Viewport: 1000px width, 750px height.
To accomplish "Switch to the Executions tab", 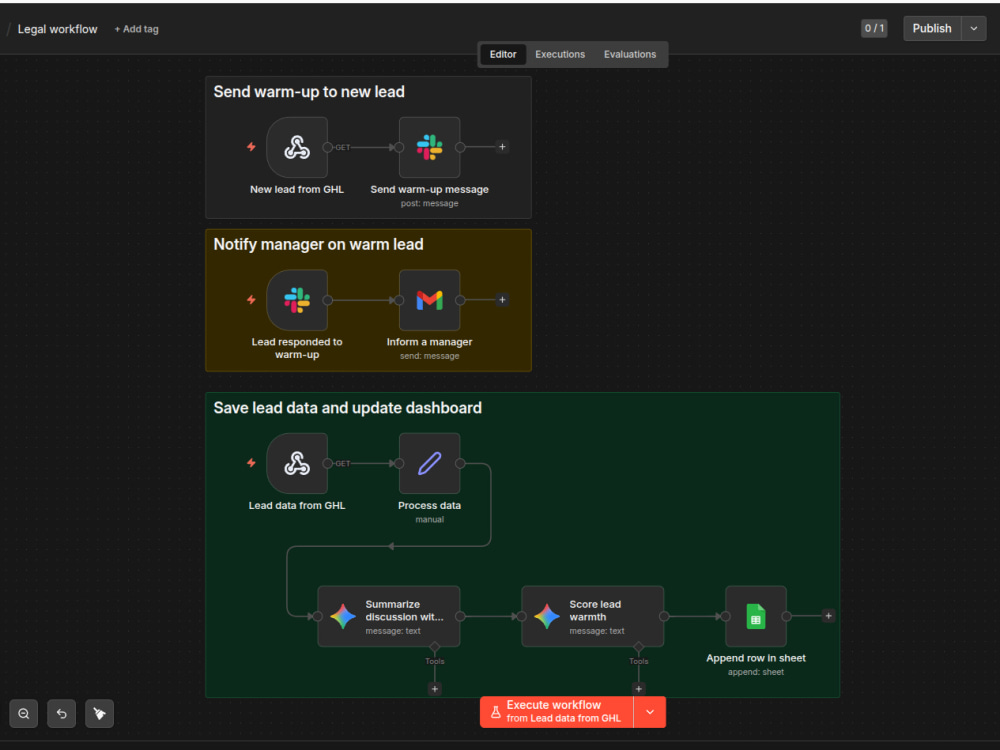I will (x=560, y=54).
